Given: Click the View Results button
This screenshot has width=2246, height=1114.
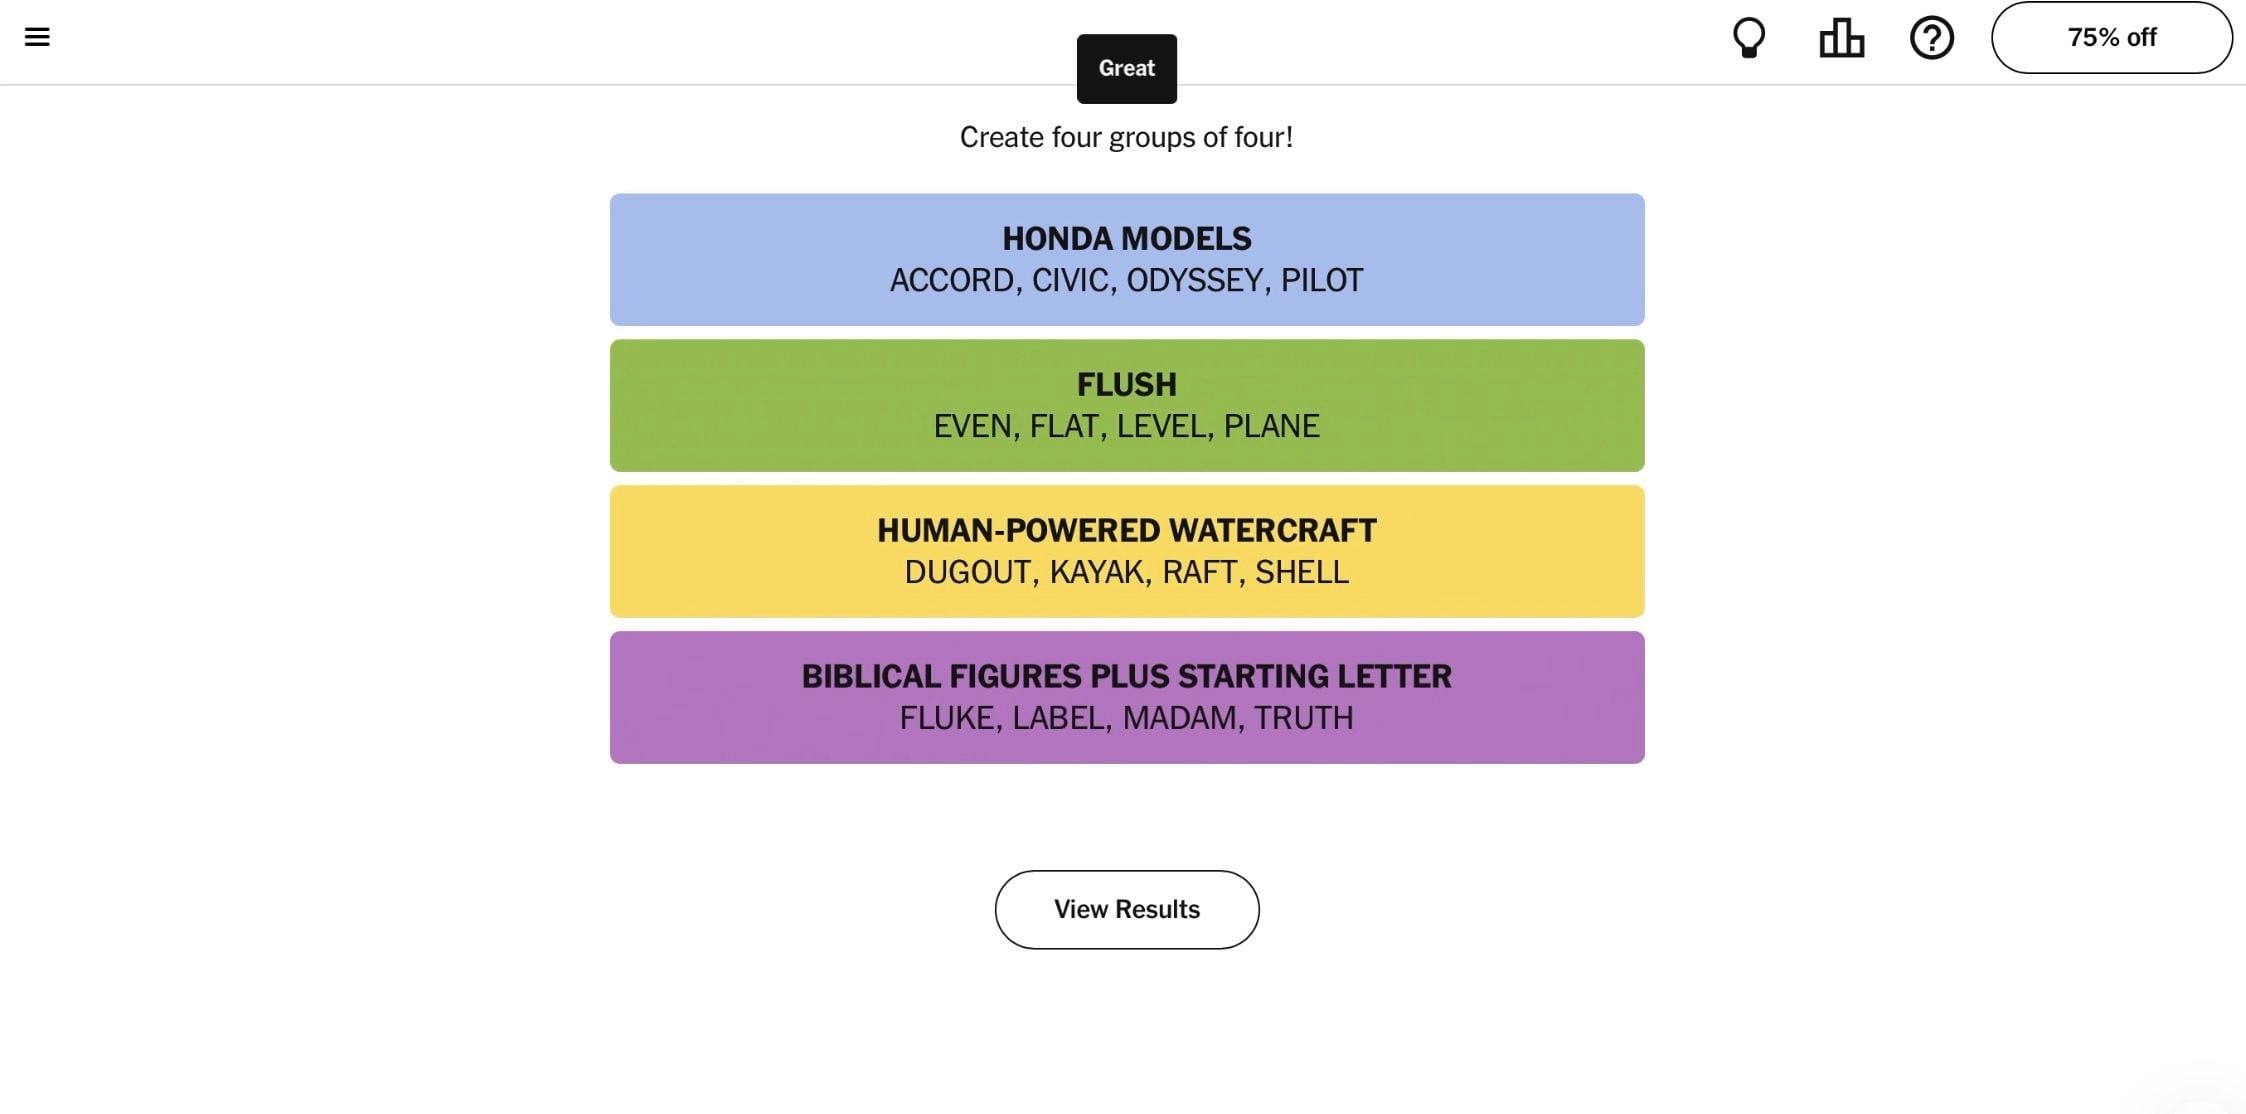Looking at the screenshot, I should tap(1126, 909).
